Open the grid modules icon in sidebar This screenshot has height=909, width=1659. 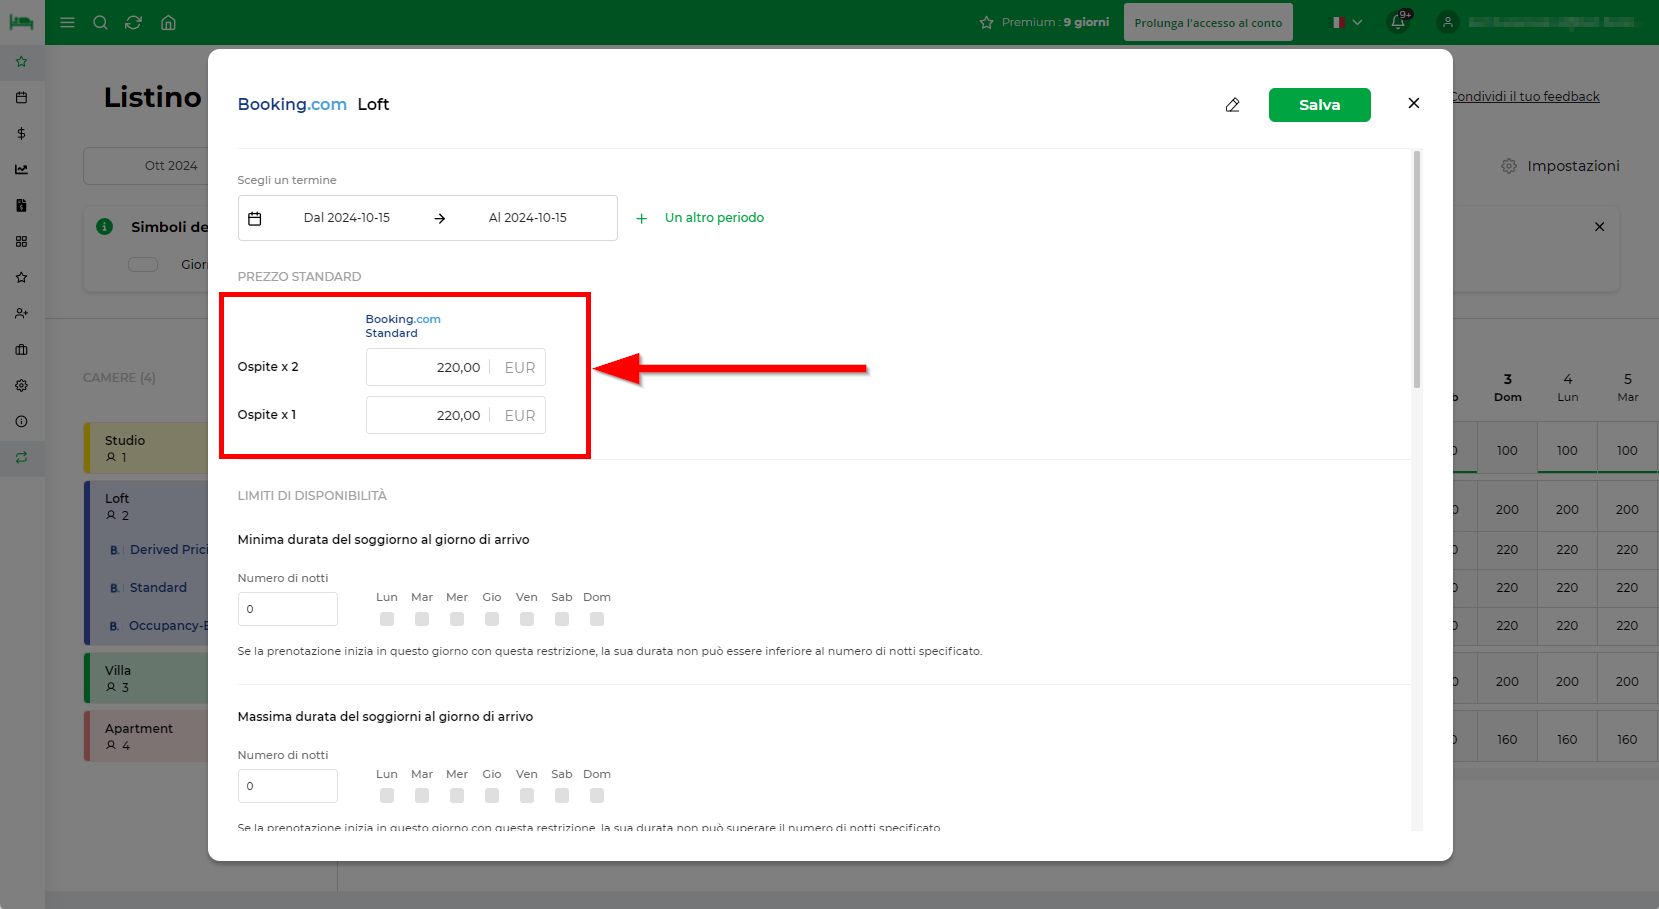(21, 241)
